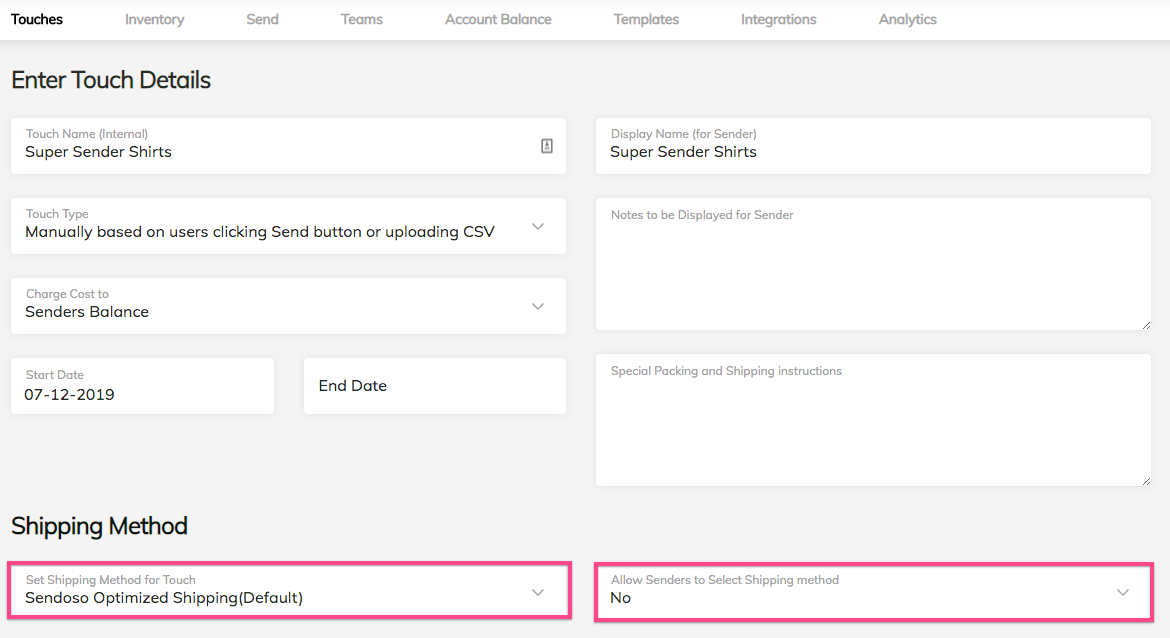The height and width of the screenshot is (638, 1170).
Task: Select the Touches tab
Action: [x=37, y=19]
